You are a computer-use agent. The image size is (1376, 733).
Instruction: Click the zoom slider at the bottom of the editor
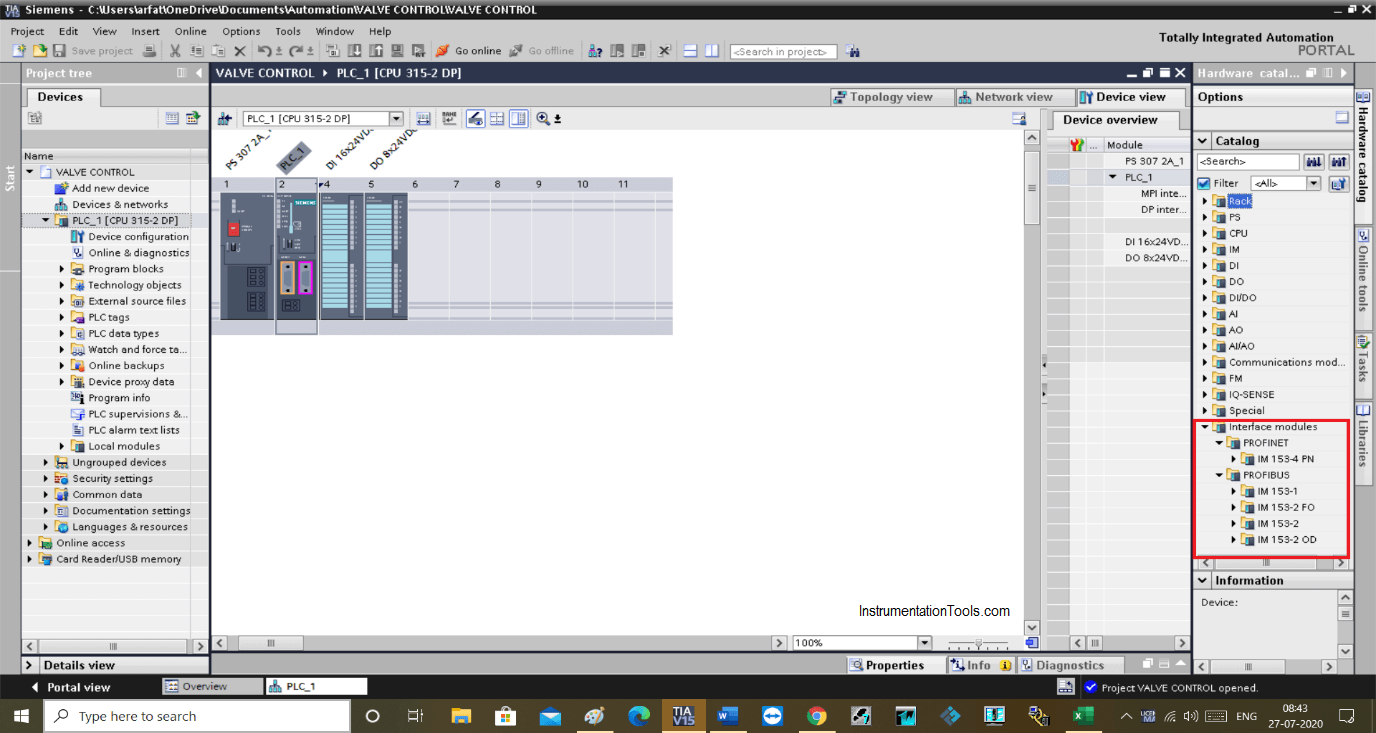tap(977, 643)
